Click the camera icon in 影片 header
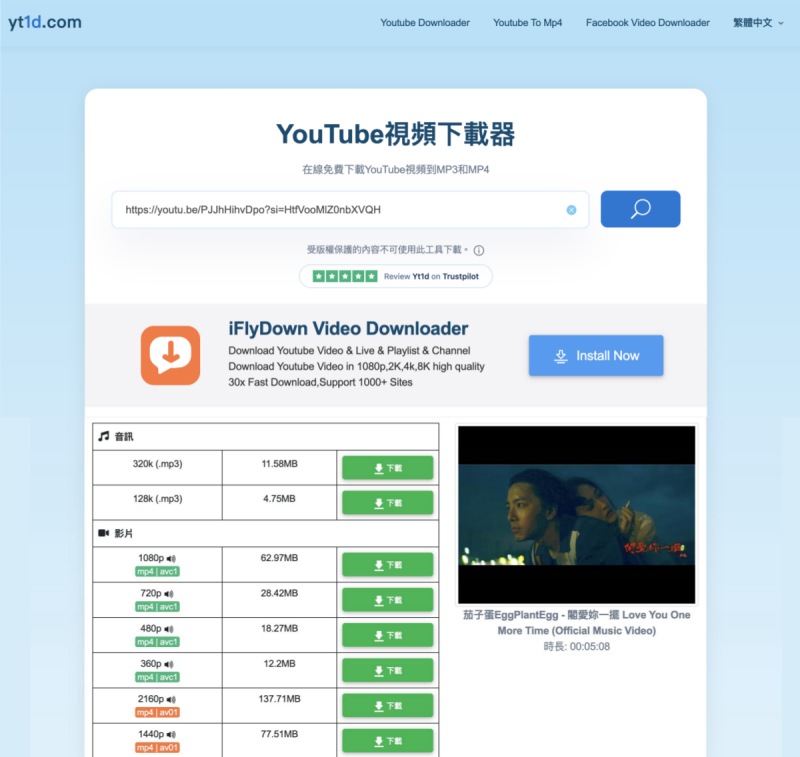800x757 pixels. (104, 533)
